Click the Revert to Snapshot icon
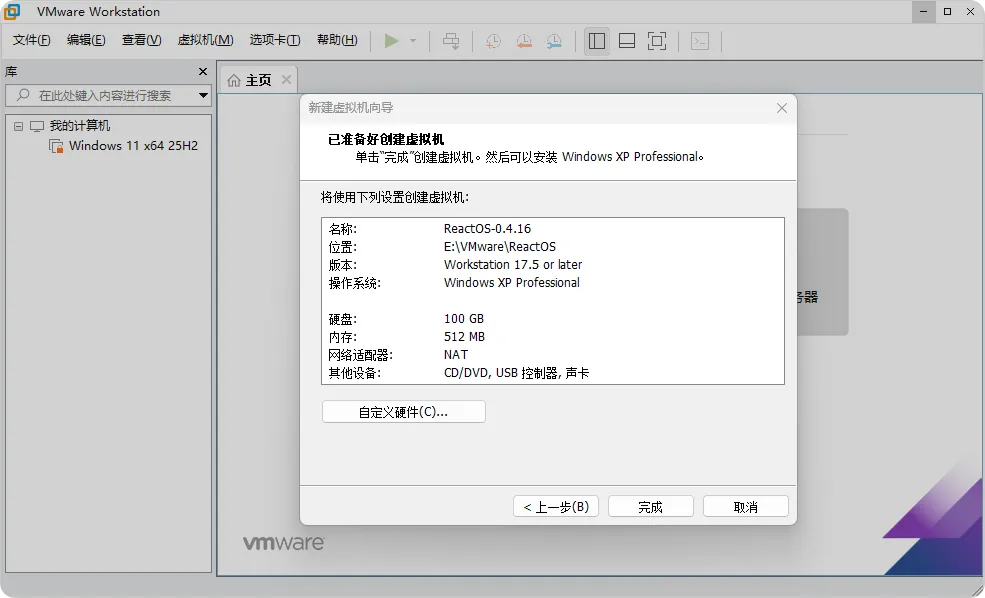The image size is (985, 598). [x=523, y=41]
